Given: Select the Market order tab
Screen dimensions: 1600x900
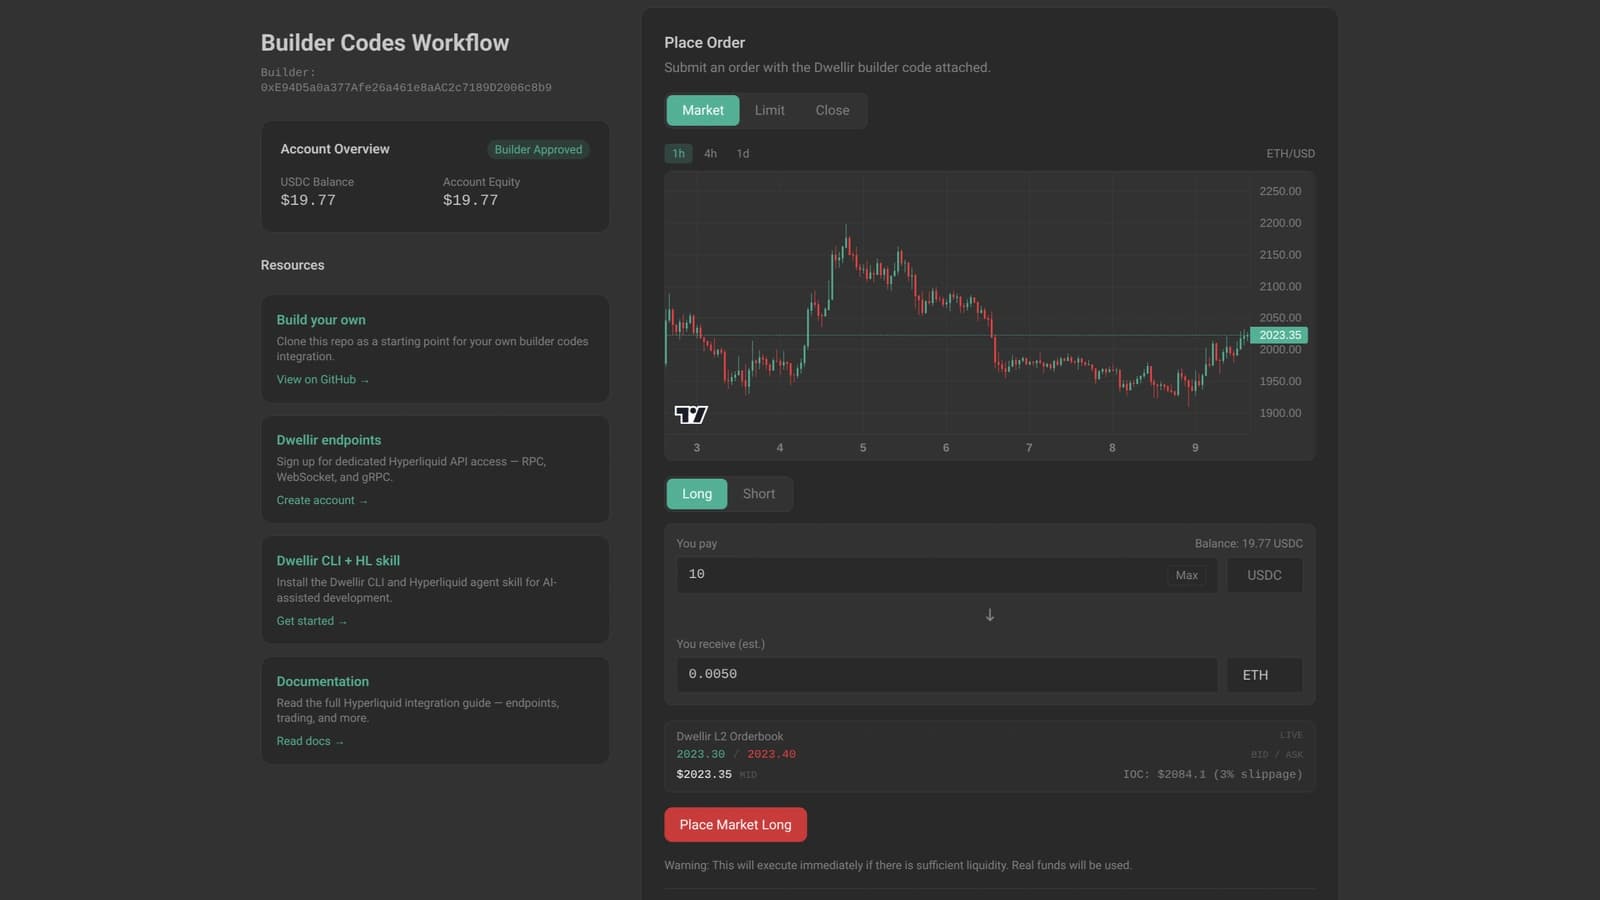Looking at the screenshot, I should click(702, 110).
